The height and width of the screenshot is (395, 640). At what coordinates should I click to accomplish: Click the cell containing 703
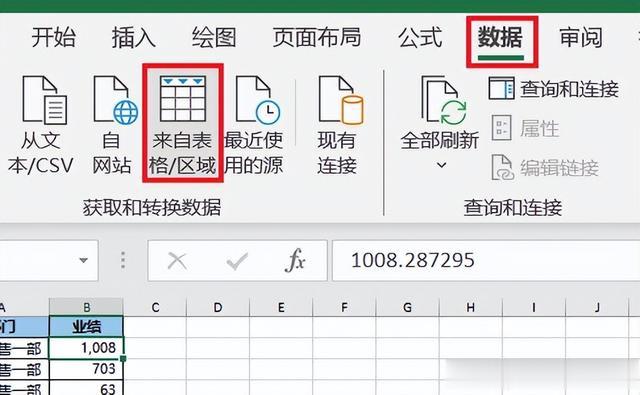pos(86,369)
